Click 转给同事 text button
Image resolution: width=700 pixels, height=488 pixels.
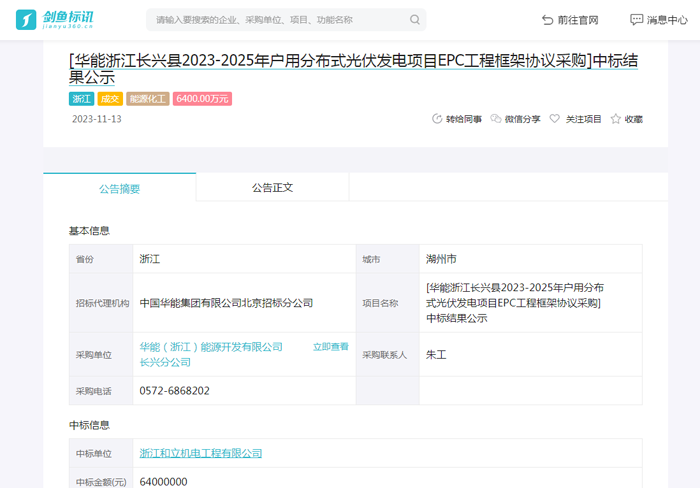coord(464,119)
